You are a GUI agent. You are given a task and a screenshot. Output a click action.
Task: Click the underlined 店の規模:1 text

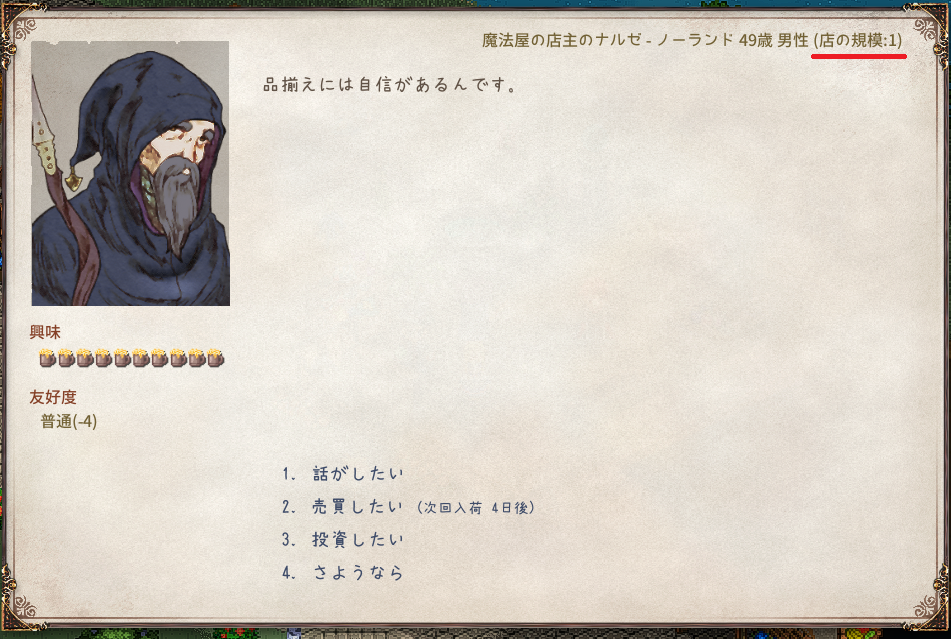pyautogui.click(x=858, y=41)
